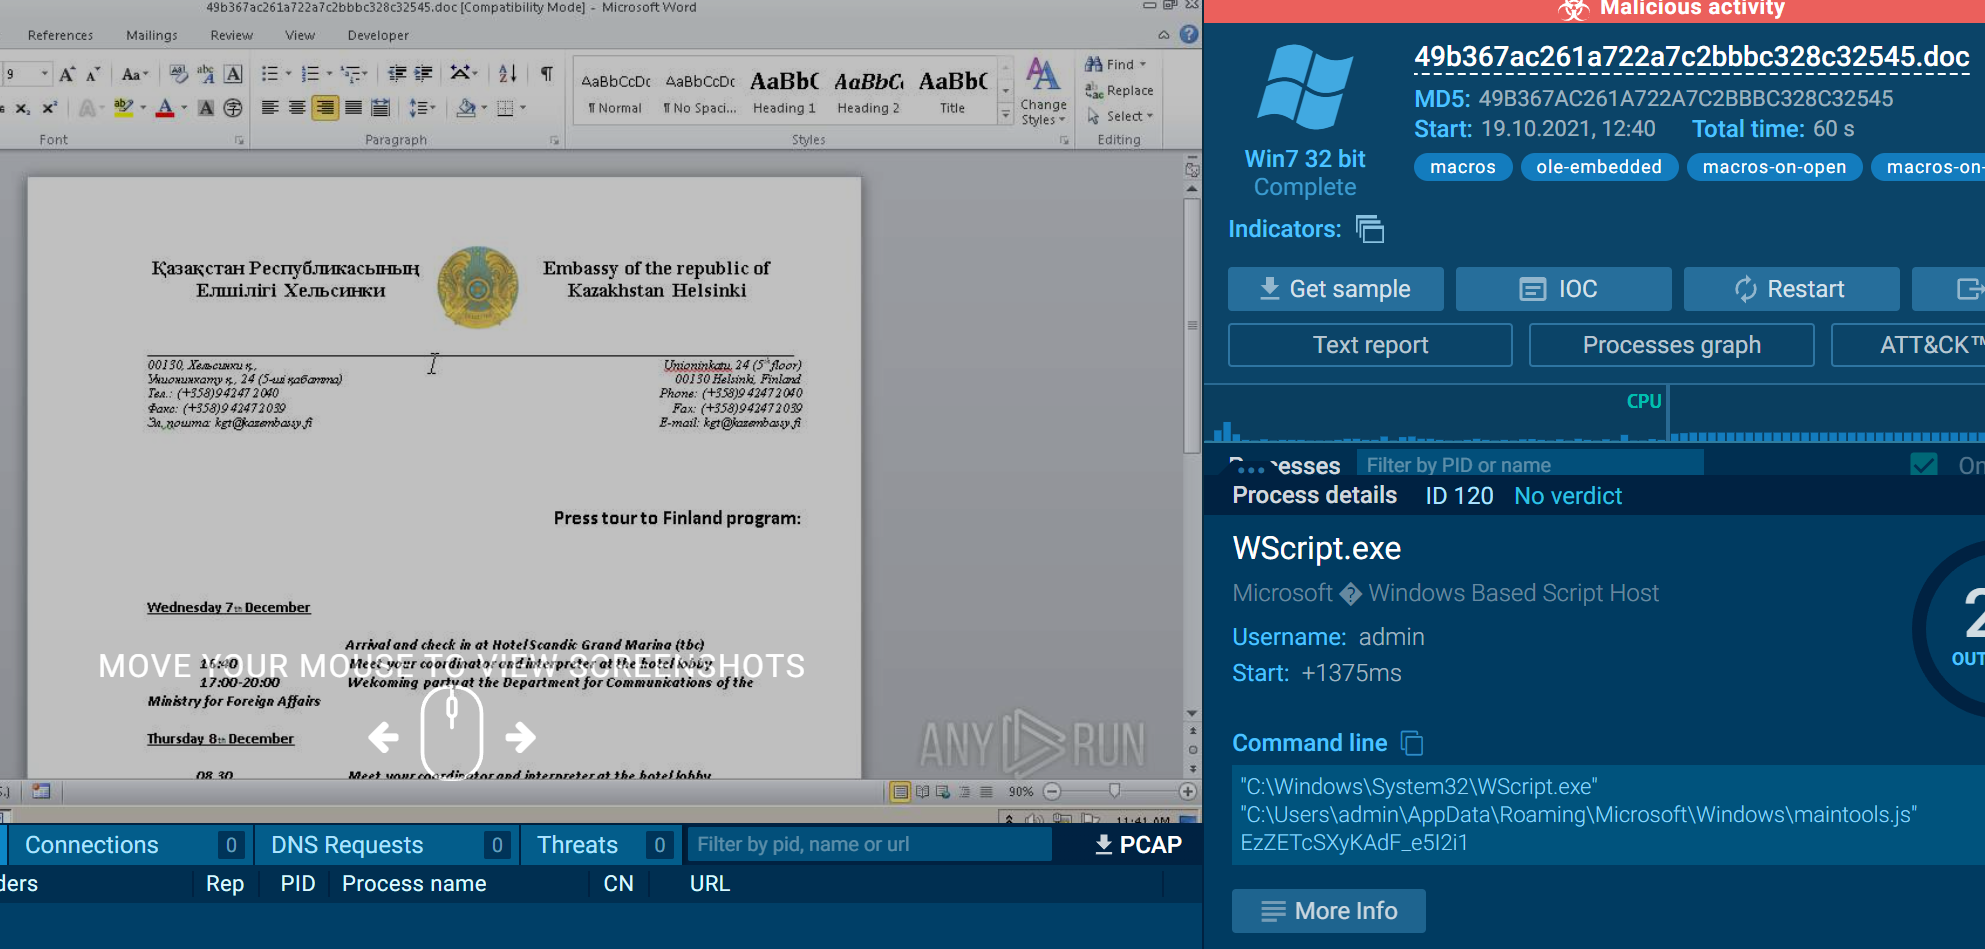Screen dimensions: 1985x949
Task: Click the More Info button
Action: pyautogui.click(x=1328, y=911)
